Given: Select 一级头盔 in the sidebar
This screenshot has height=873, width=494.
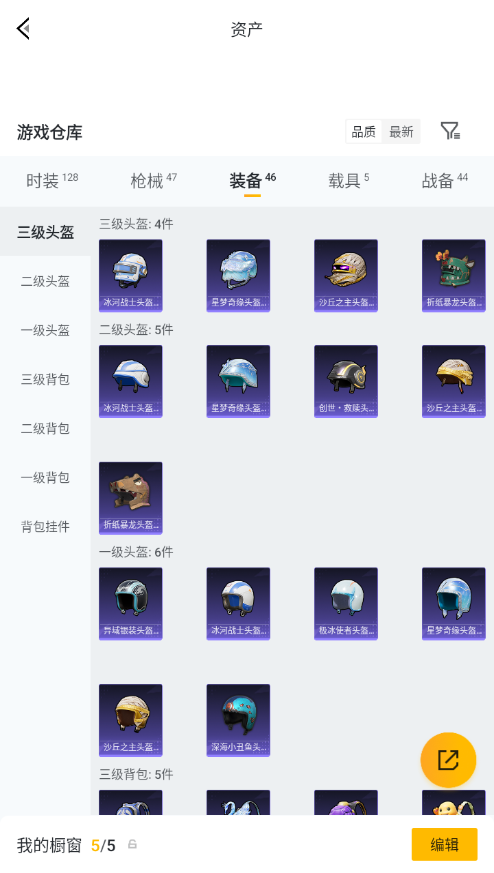Looking at the screenshot, I should (45, 330).
